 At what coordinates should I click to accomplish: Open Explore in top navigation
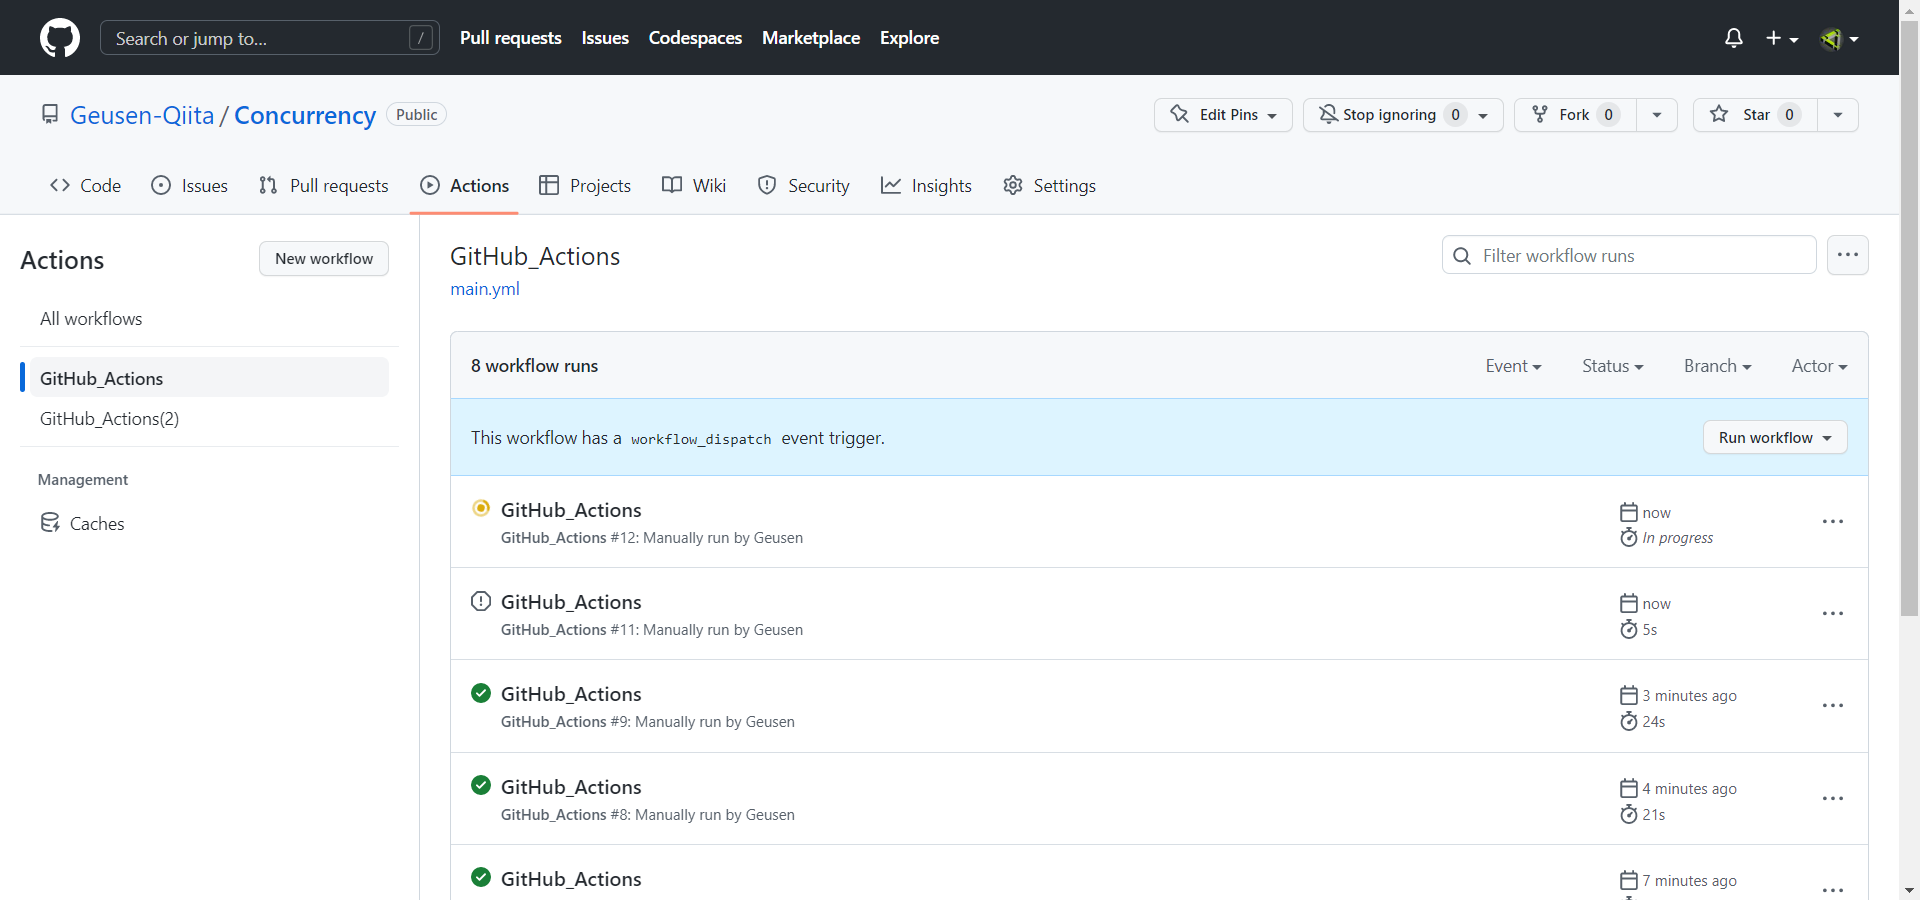point(909,38)
